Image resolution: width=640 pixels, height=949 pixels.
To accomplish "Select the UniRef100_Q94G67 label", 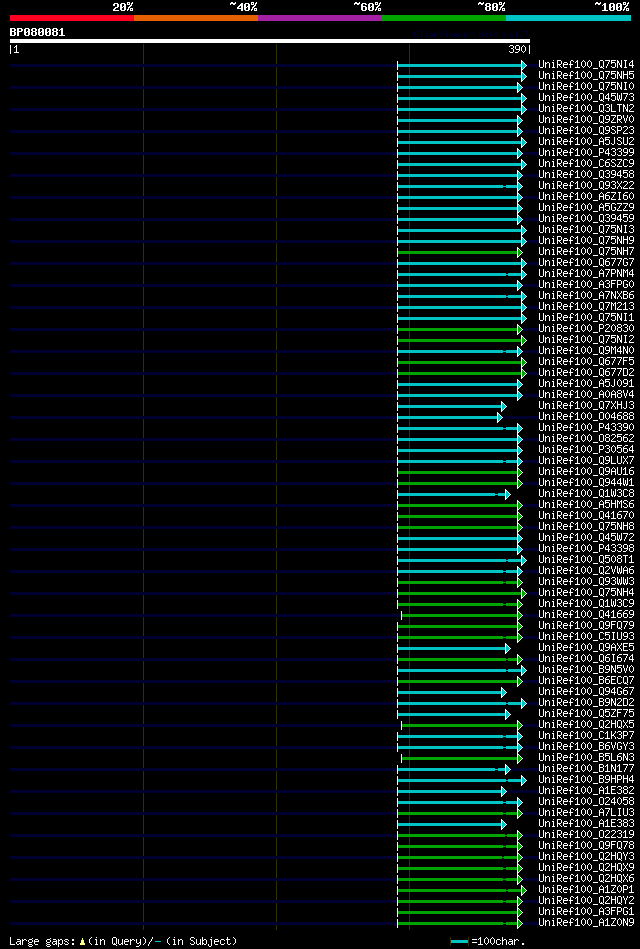I will tap(586, 692).
